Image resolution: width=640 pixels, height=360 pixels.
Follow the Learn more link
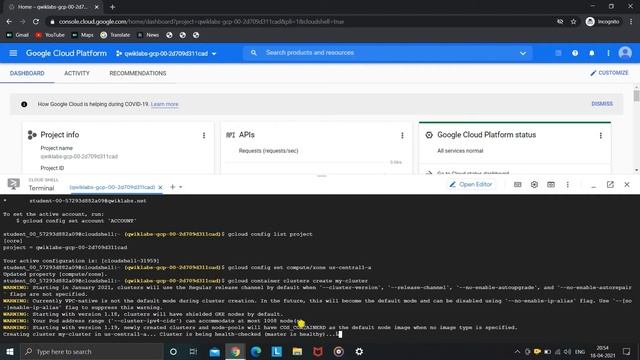point(164,104)
